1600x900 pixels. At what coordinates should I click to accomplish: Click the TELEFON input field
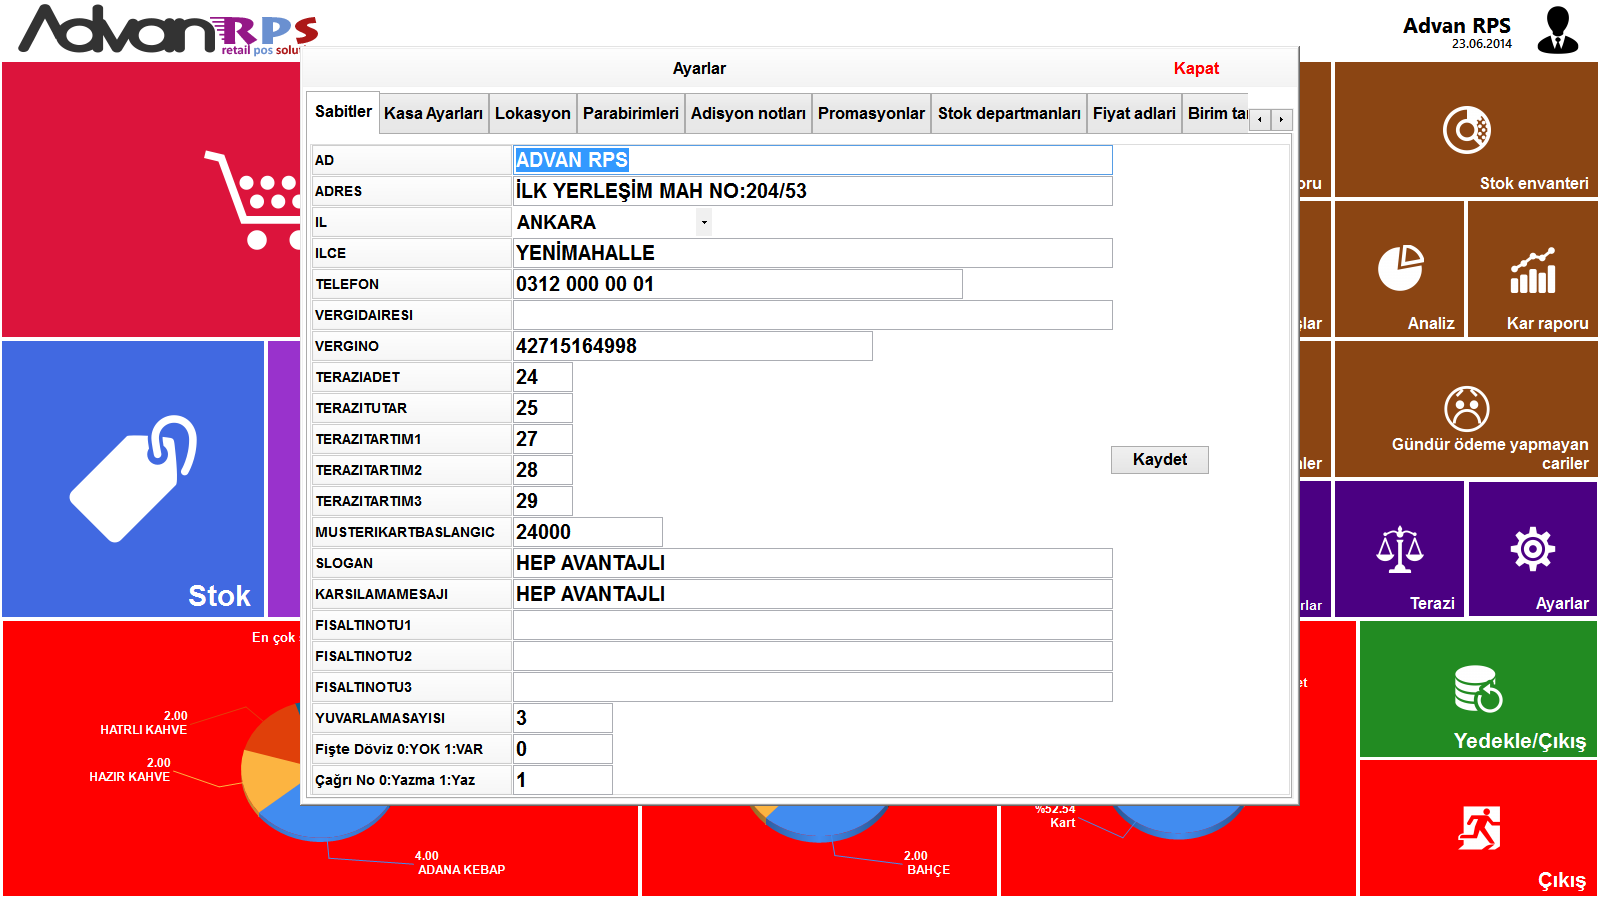tap(737, 284)
